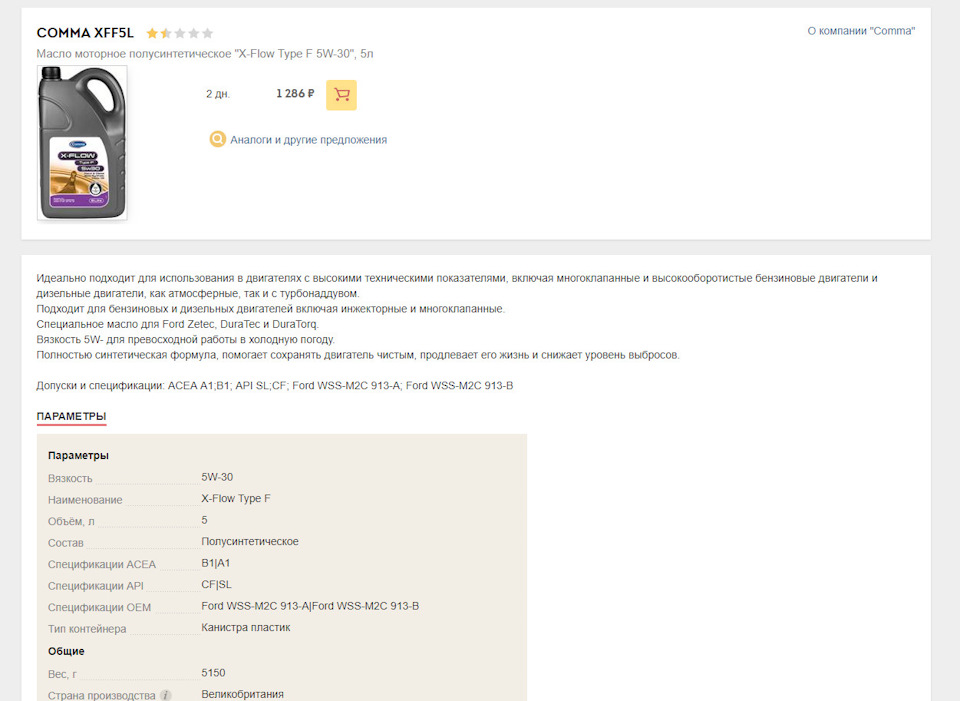
Task: Open Аналоги и другие предложения link
Action: [x=309, y=140]
